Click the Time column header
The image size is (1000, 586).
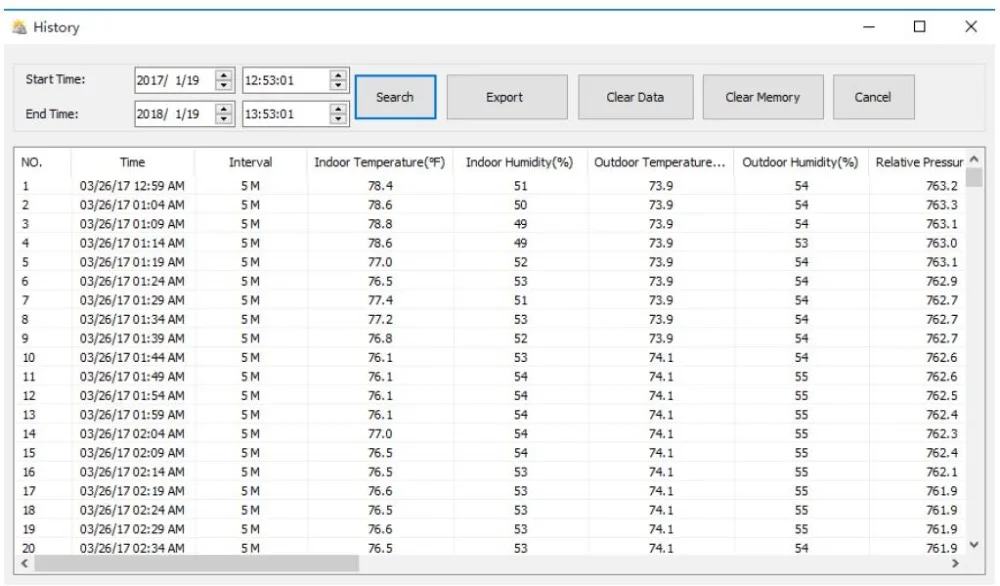click(x=132, y=162)
